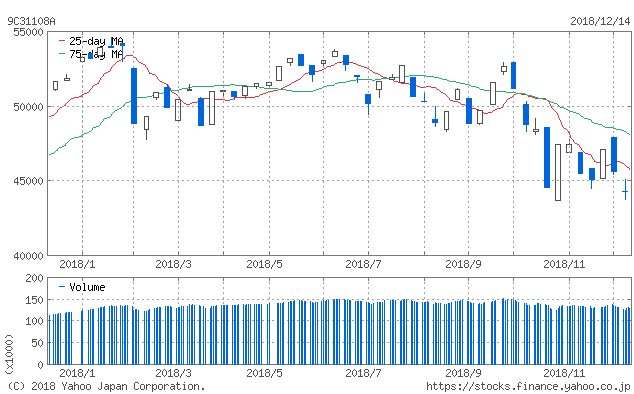Select the 150 volume axis label
The image size is (634, 394).
tap(34, 300)
